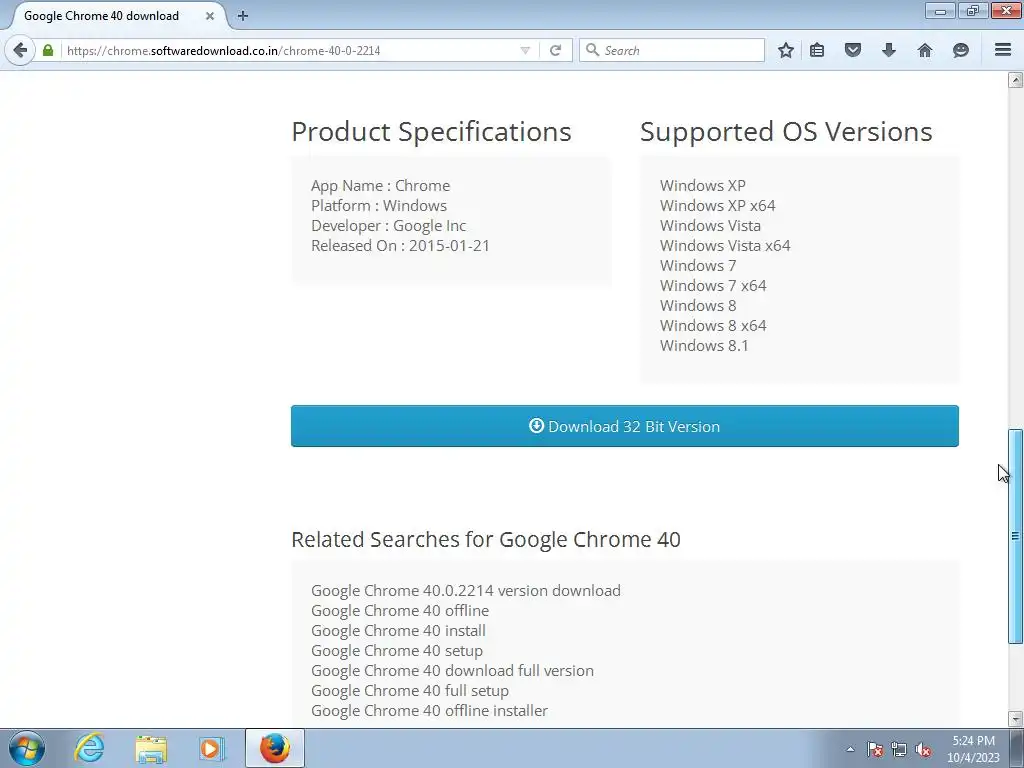Save page to Pocket icon

point(853,50)
